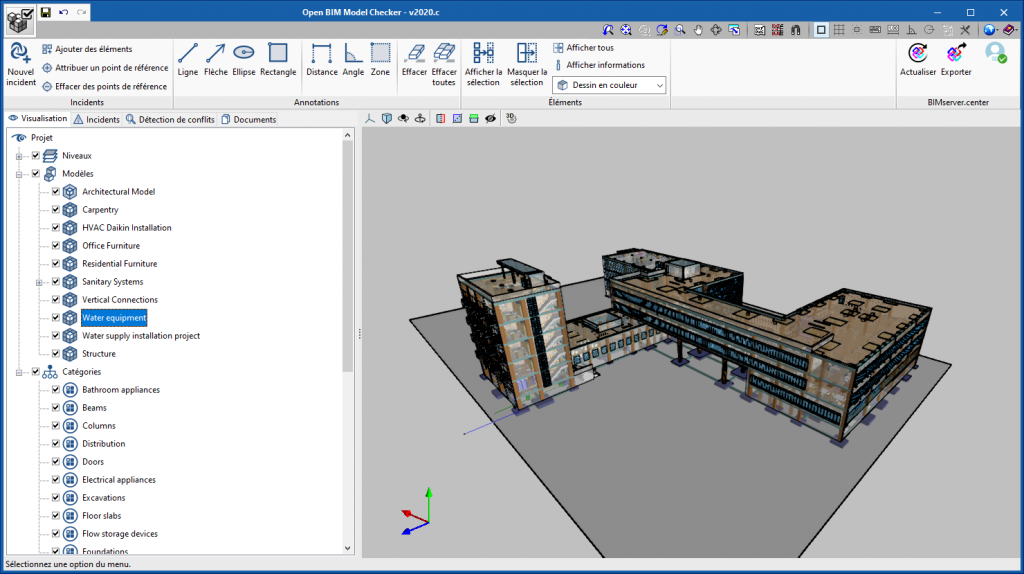Screen dimensions: 1024x574
Task: Switch to the Incidents tab
Action: pyautogui.click(x=96, y=119)
